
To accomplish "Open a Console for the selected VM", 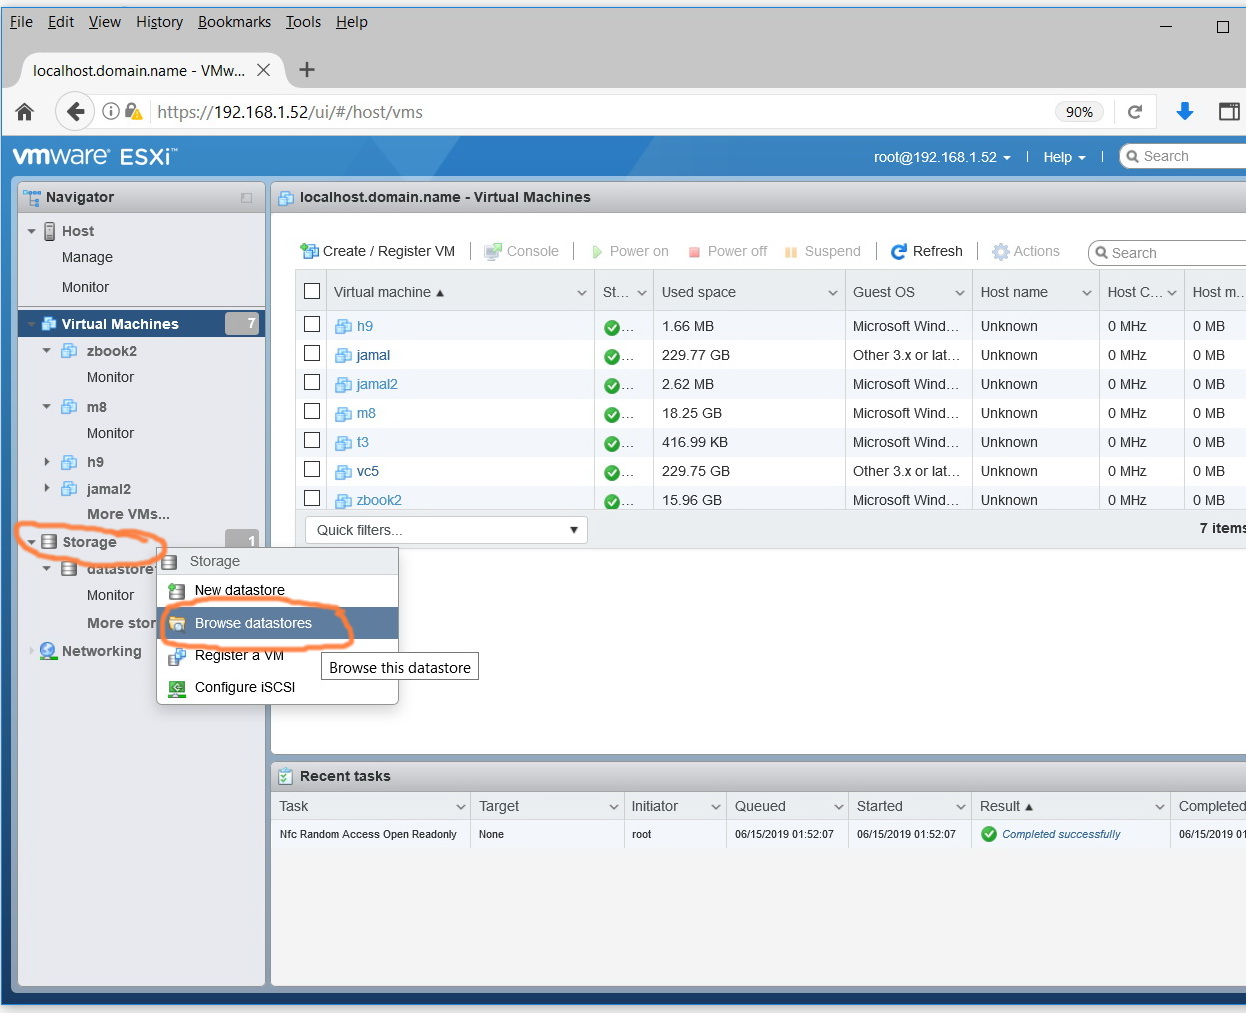I will [522, 251].
